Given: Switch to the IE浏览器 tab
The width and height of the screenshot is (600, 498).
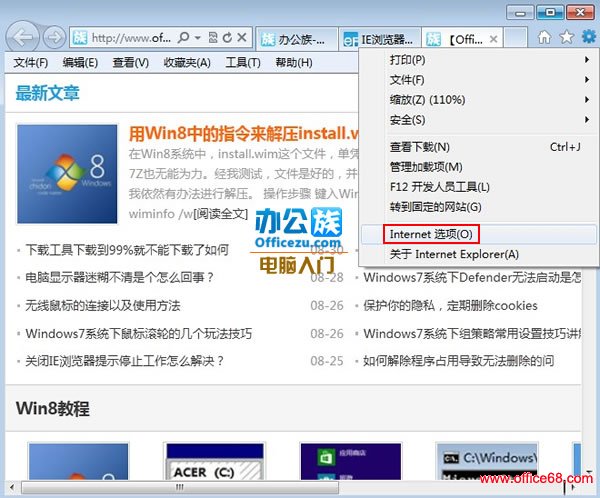Looking at the screenshot, I should (x=380, y=39).
